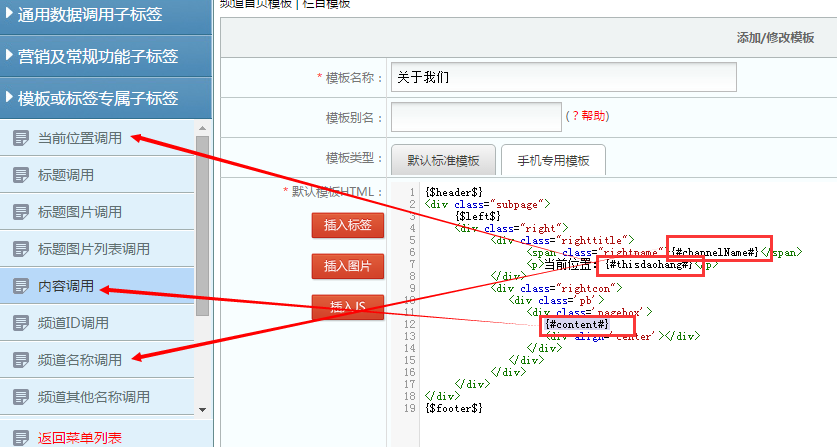Click the icon beside 标题图片调用

(x=20, y=212)
